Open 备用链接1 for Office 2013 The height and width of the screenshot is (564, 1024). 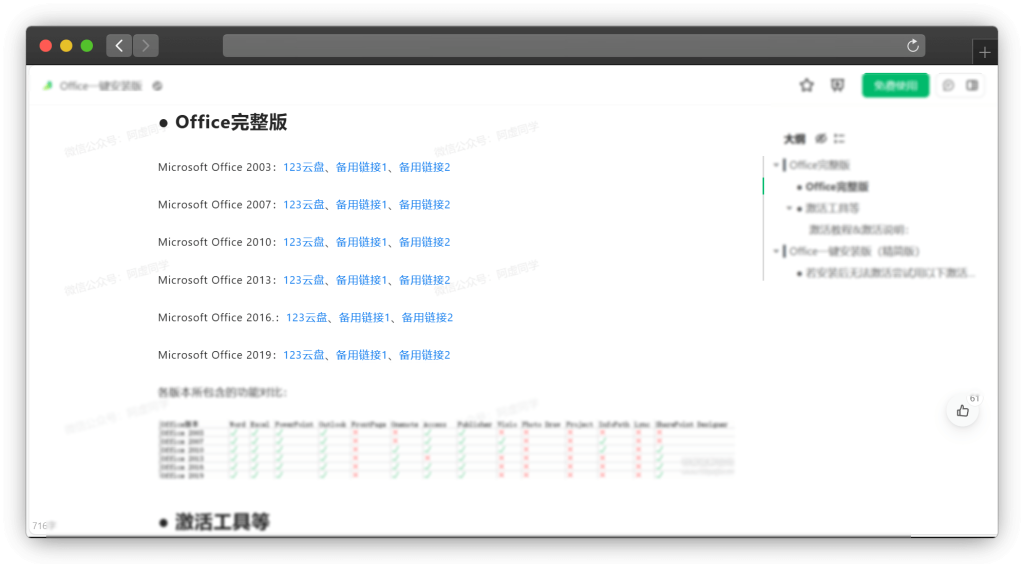coord(361,280)
